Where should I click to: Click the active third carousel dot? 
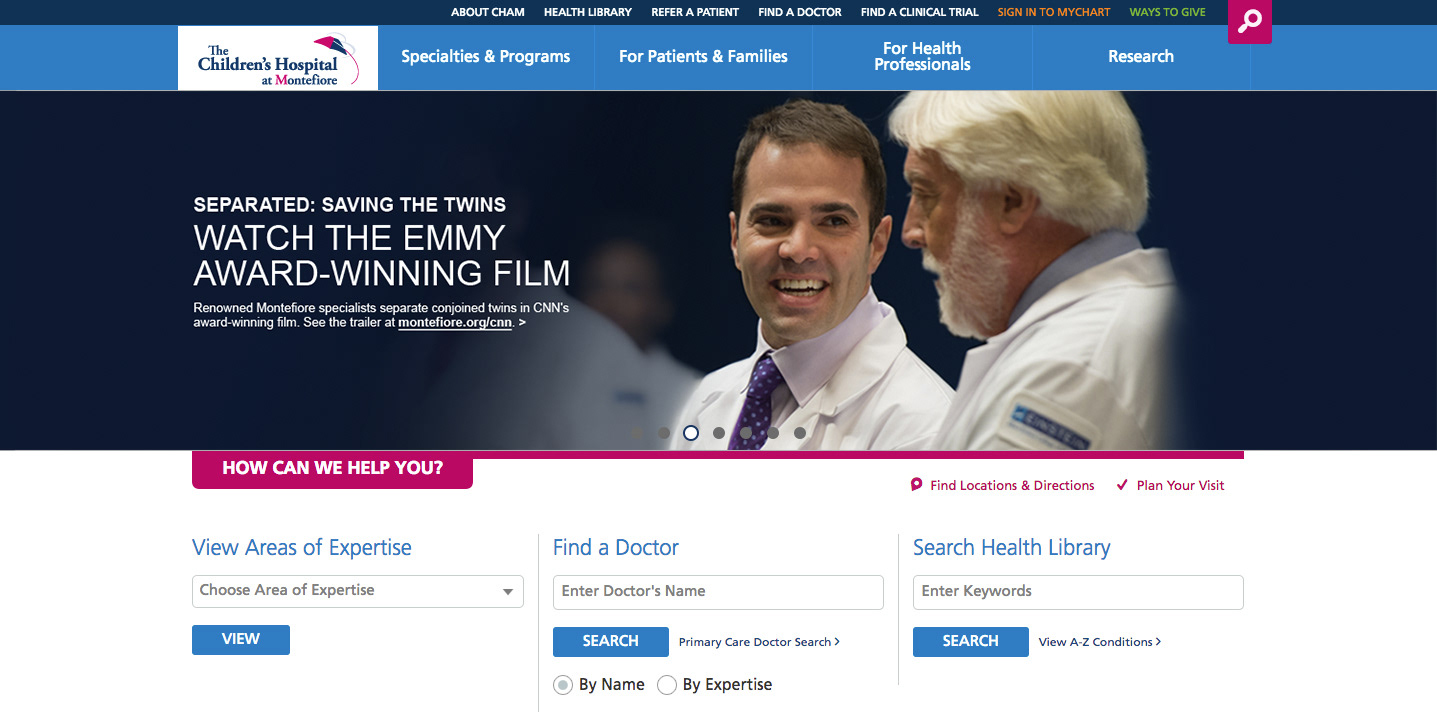[691, 433]
